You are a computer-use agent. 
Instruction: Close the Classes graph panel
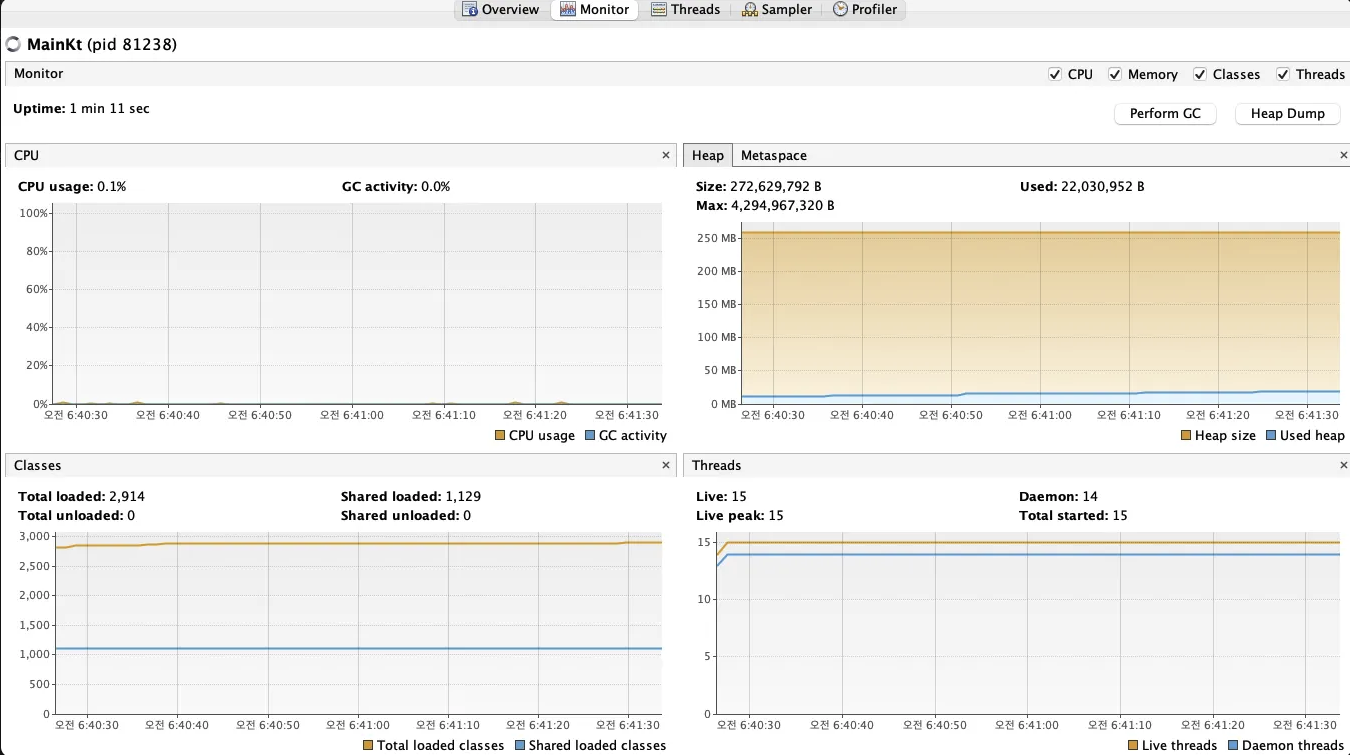666,466
